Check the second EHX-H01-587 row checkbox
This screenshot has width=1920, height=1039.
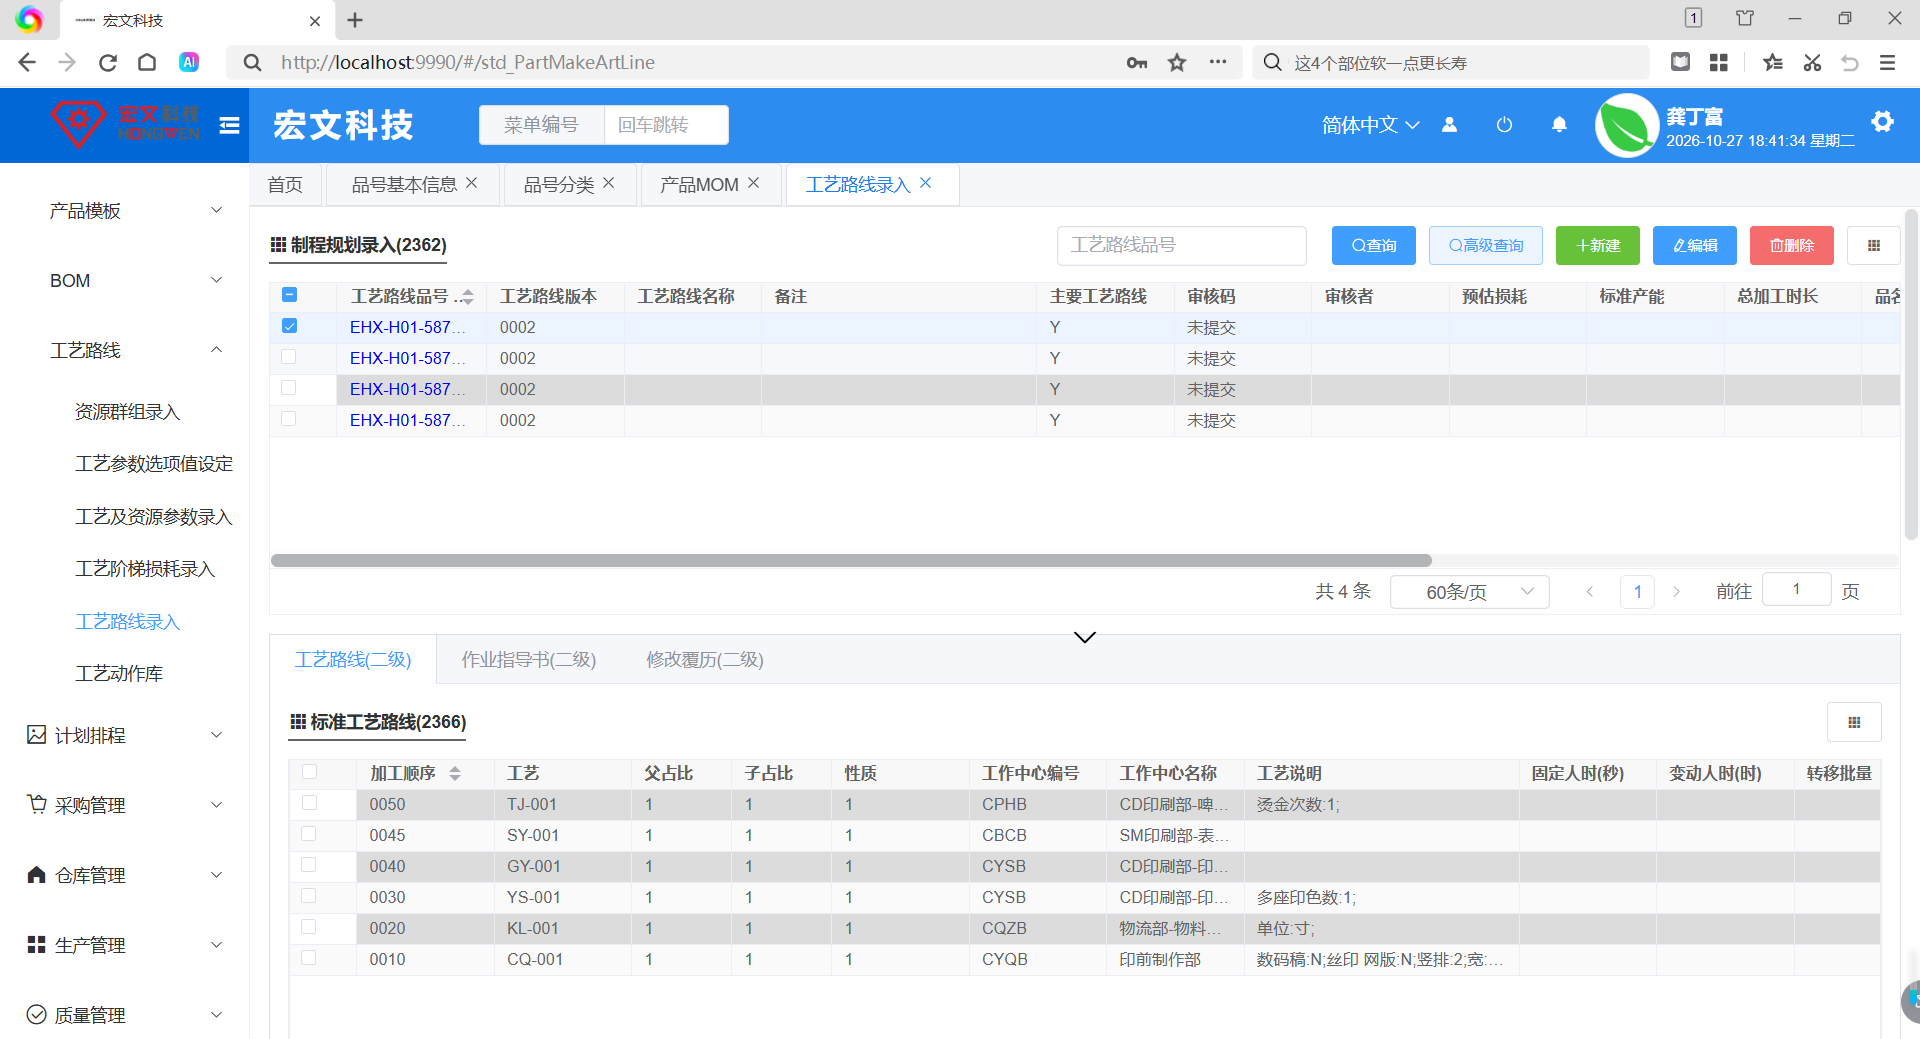click(289, 356)
